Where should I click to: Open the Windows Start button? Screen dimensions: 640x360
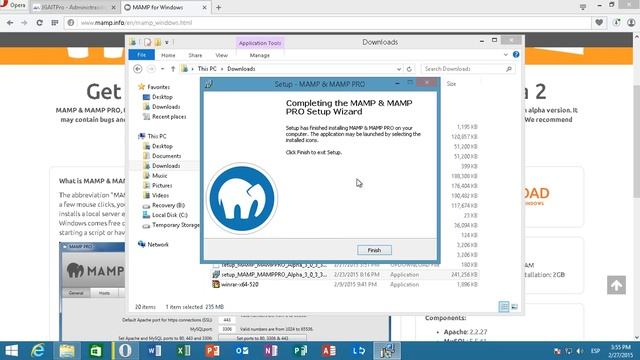(11, 351)
